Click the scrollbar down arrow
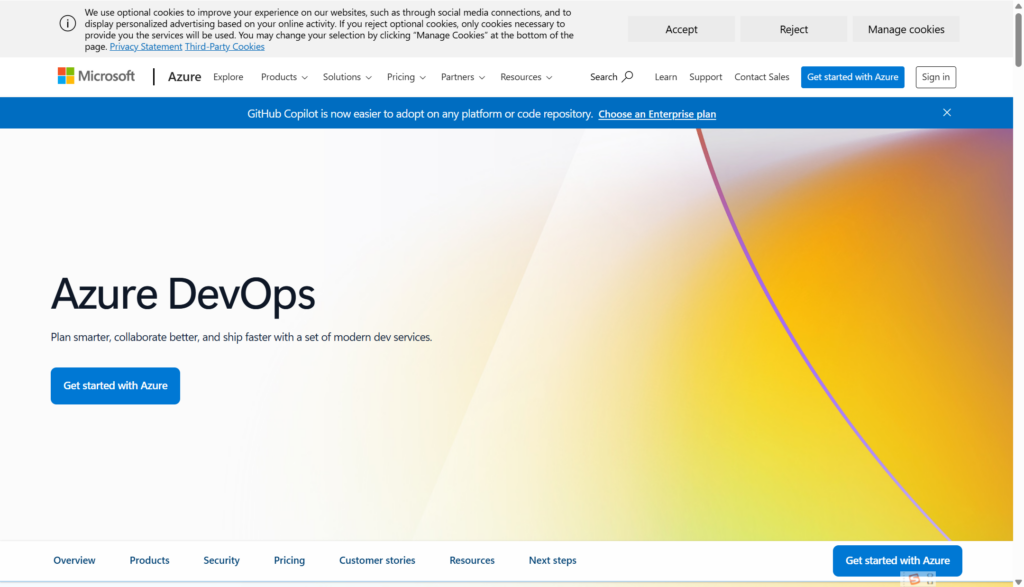The width and height of the screenshot is (1024, 587). (x=1018, y=582)
